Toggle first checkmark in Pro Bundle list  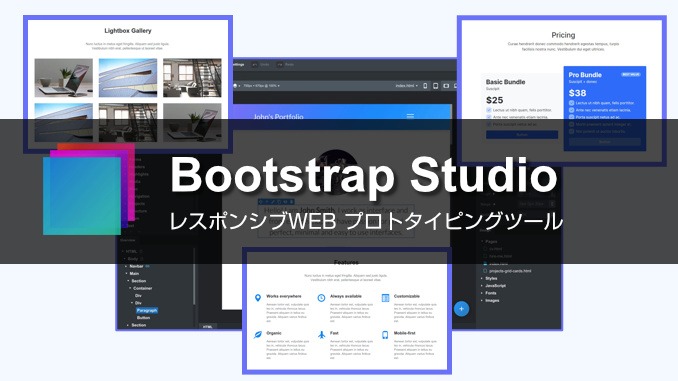point(572,103)
